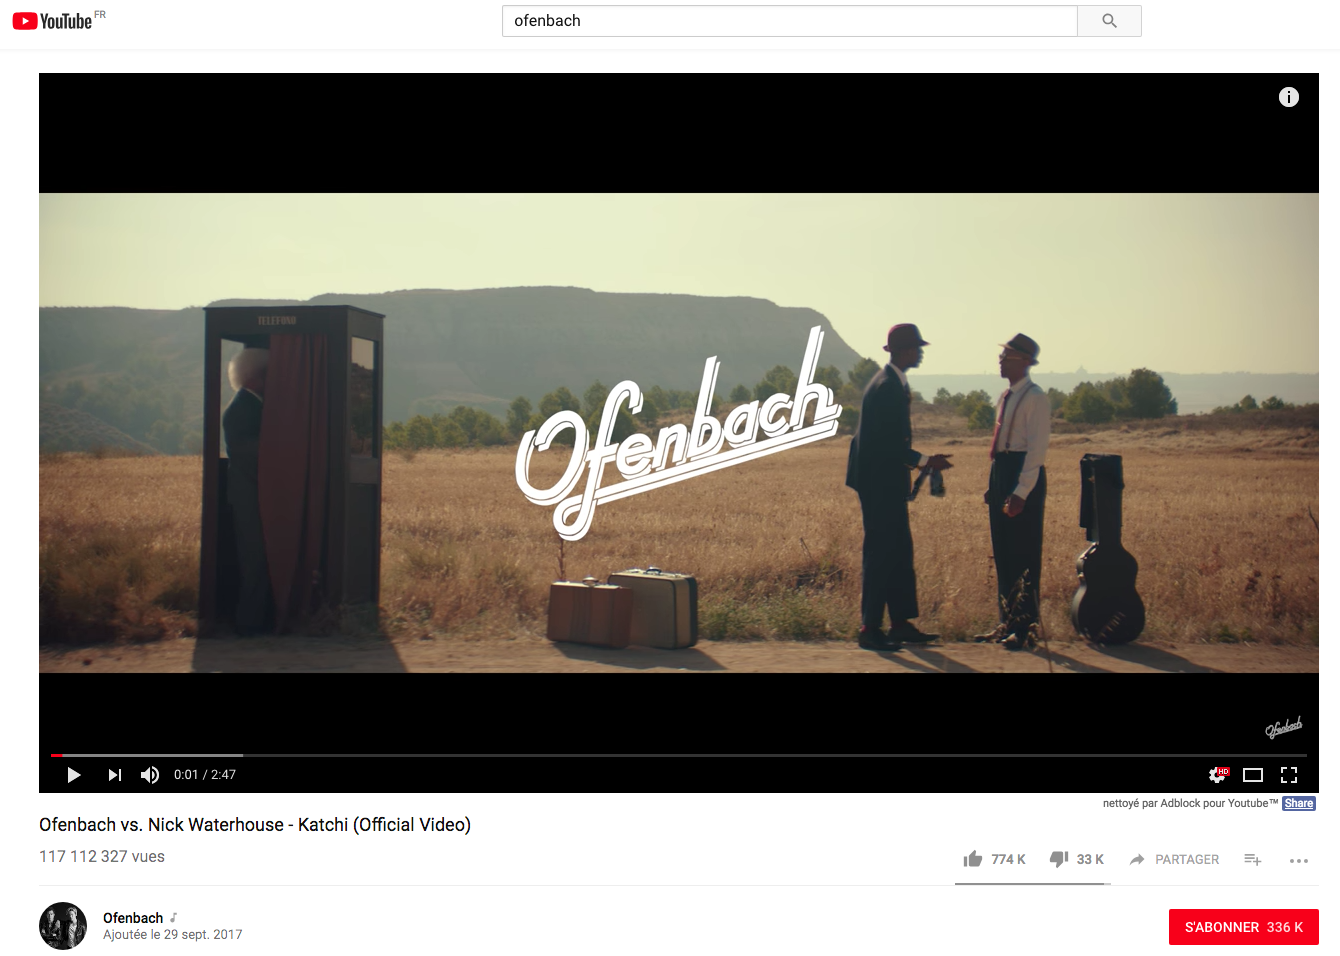Like the video with thumbs up
The width and height of the screenshot is (1340, 956).
[994, 859]
